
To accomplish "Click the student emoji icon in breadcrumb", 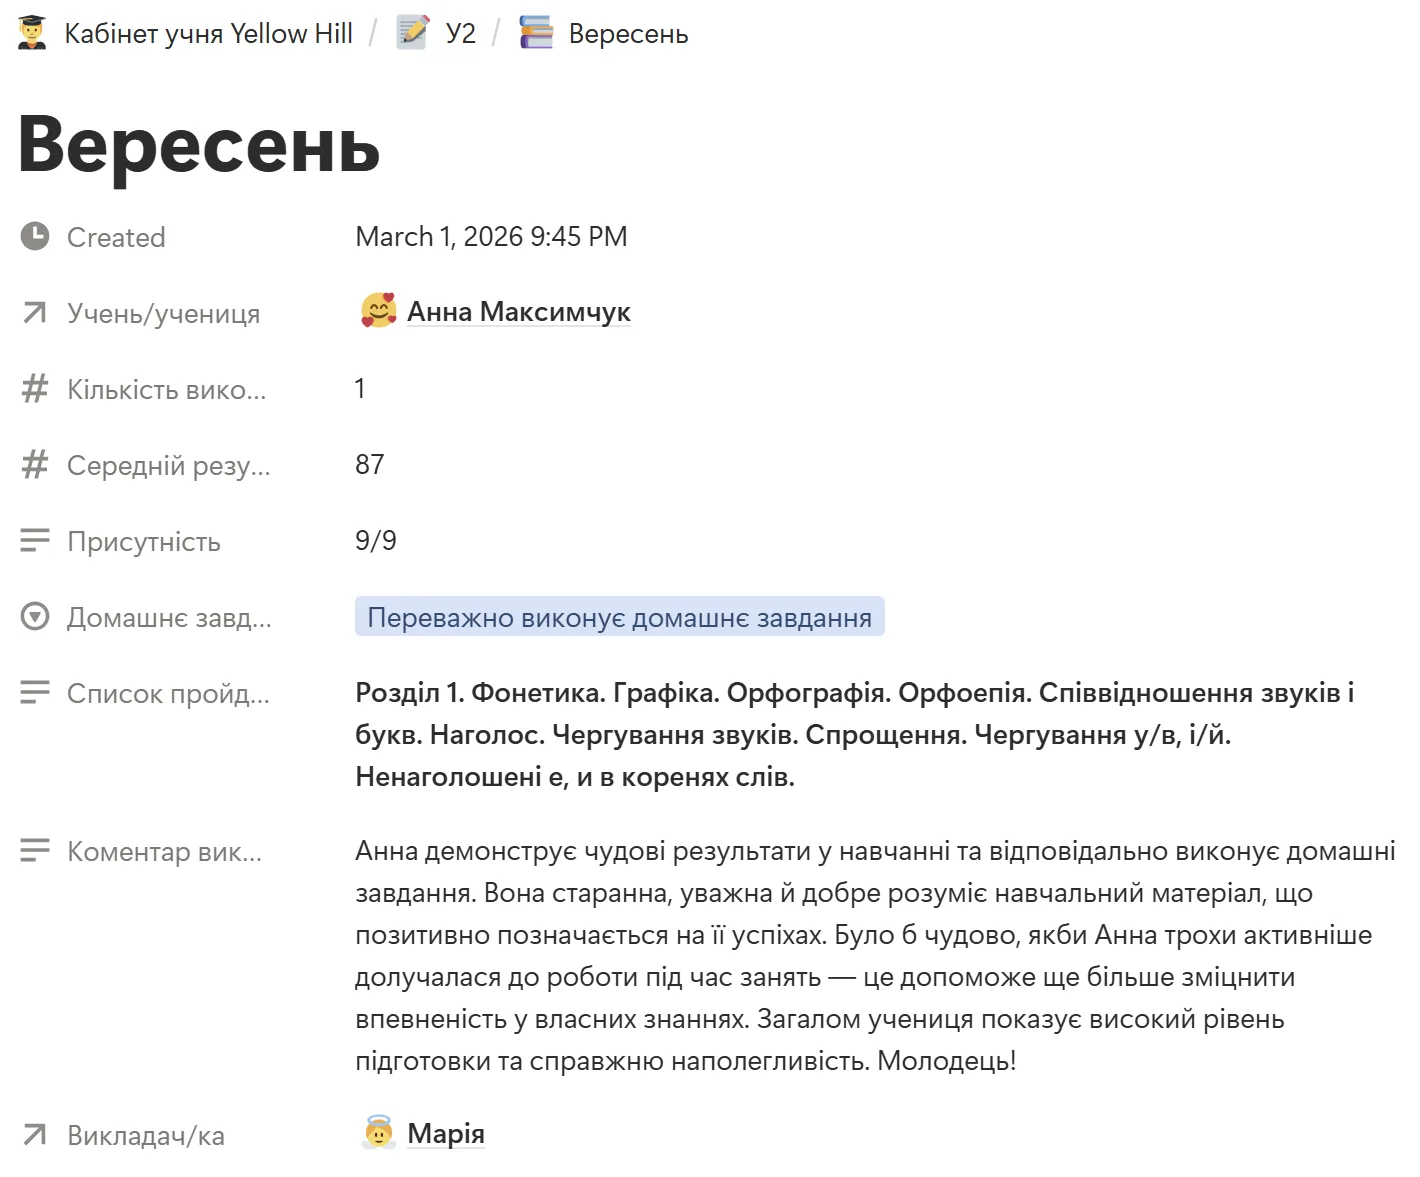I will pyautogui.click(x=32, y=33).
